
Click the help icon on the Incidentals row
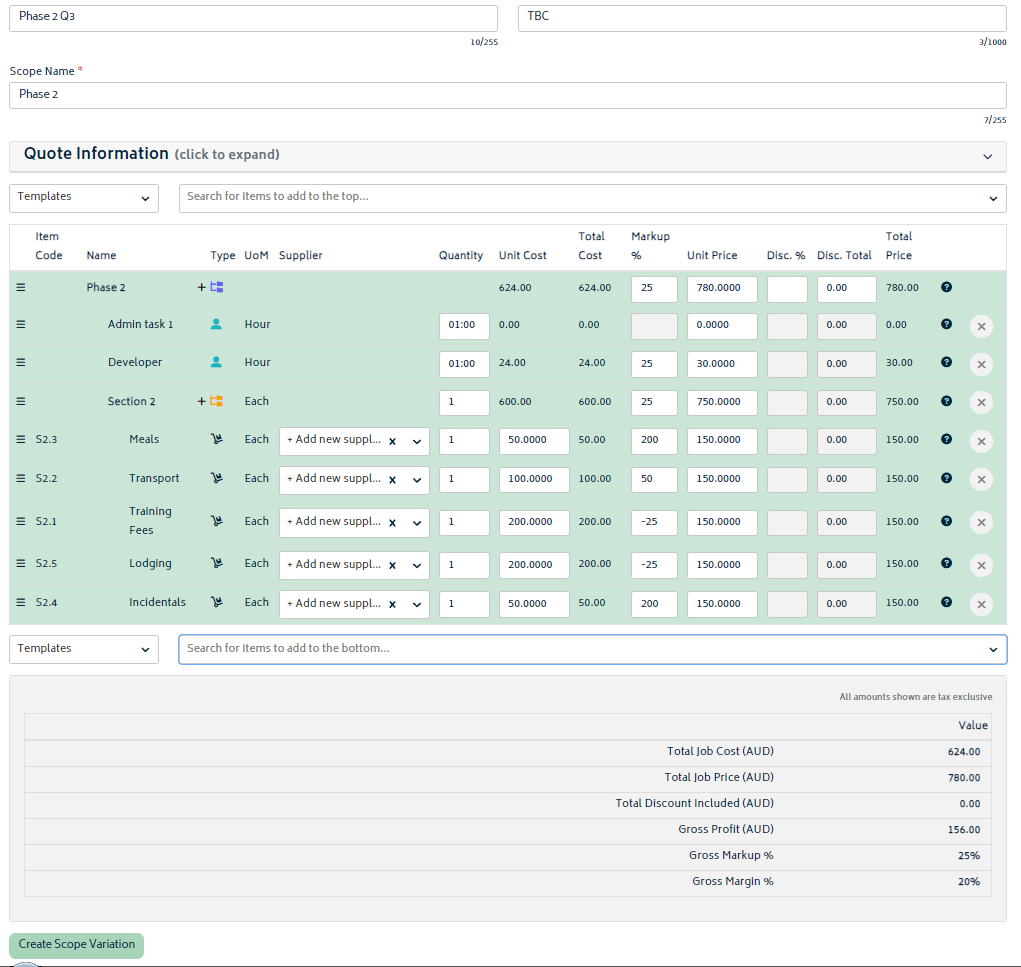point(946,603)
